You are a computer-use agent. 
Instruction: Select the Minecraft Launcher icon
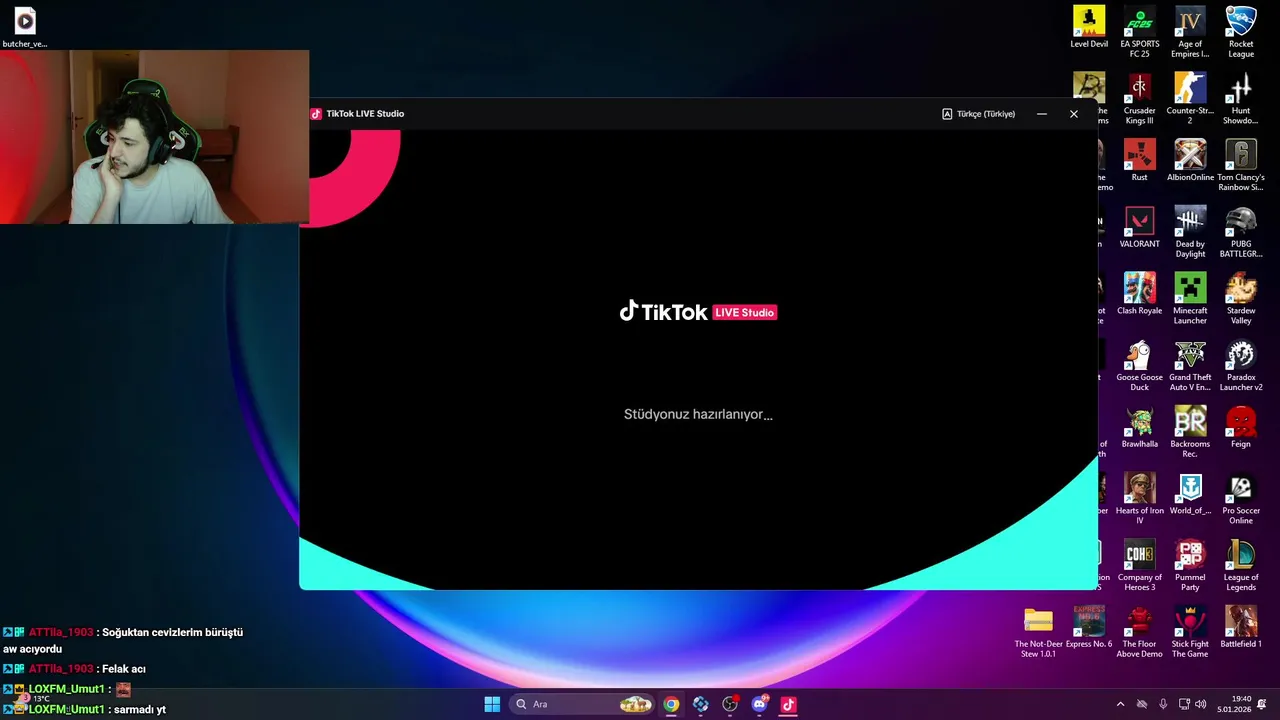click(1190, 299)
